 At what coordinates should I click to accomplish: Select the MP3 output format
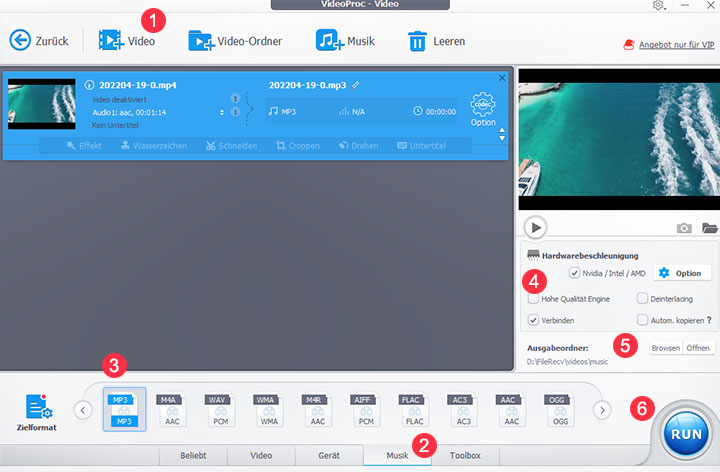tap(124, 409)
